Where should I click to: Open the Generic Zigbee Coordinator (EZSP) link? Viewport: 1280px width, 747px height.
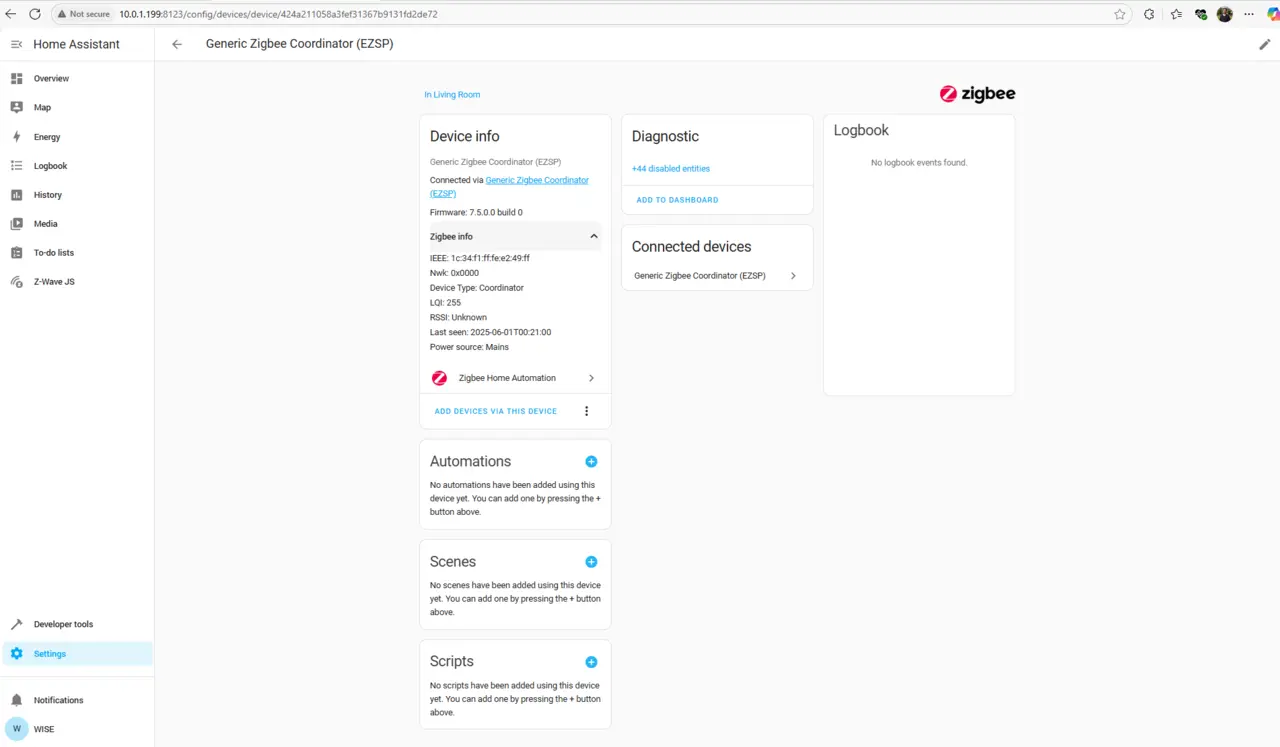pos(510,187)
